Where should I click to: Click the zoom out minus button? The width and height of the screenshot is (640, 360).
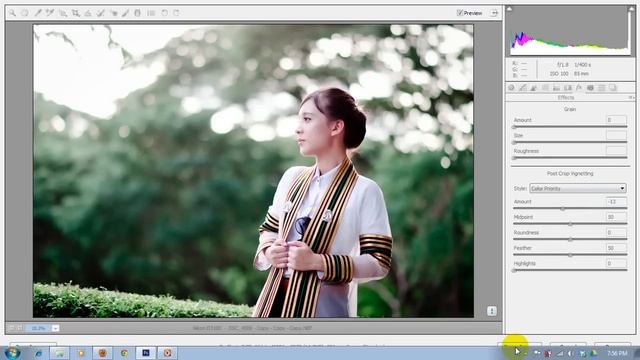click(11, 328)
